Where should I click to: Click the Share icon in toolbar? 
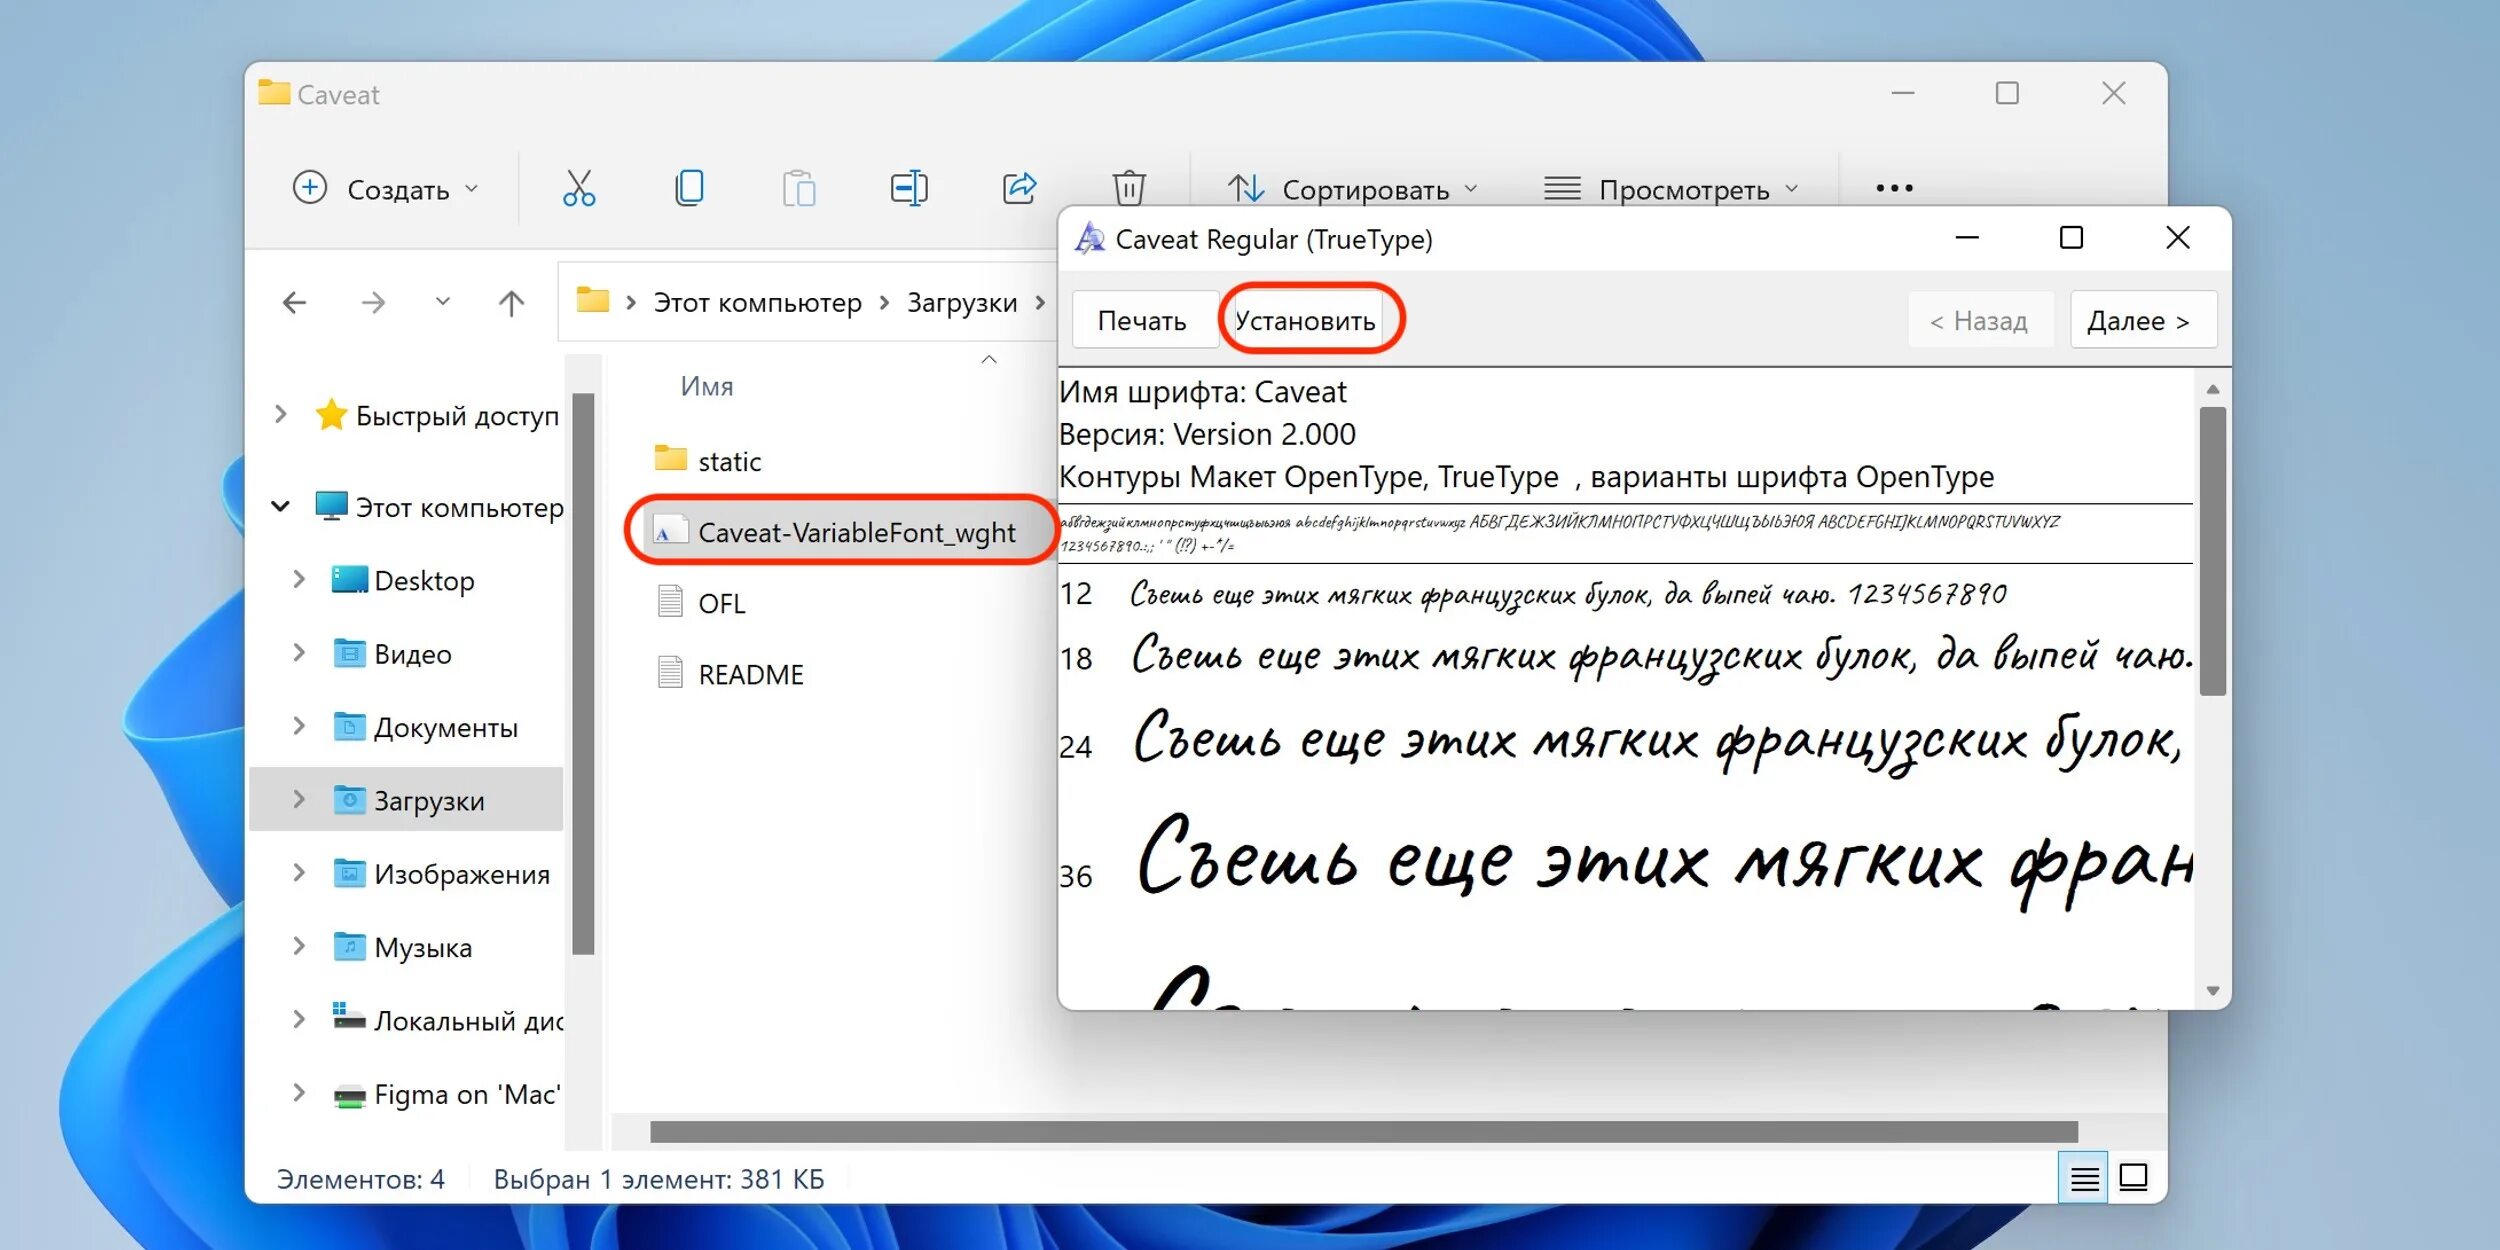tap(1019, 188)
